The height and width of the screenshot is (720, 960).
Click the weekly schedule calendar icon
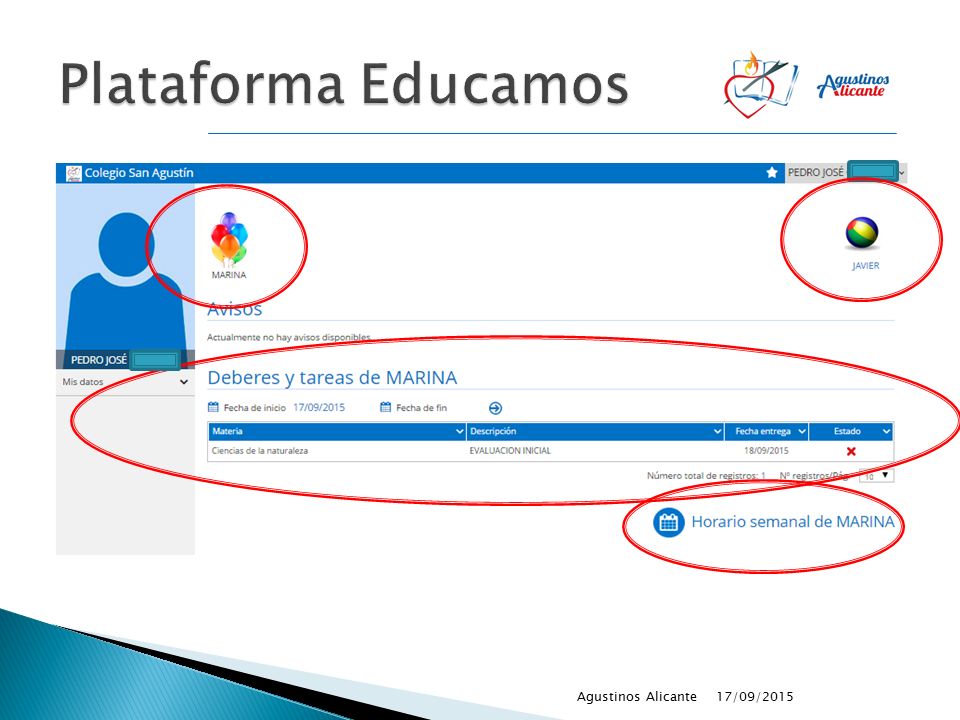669,522
